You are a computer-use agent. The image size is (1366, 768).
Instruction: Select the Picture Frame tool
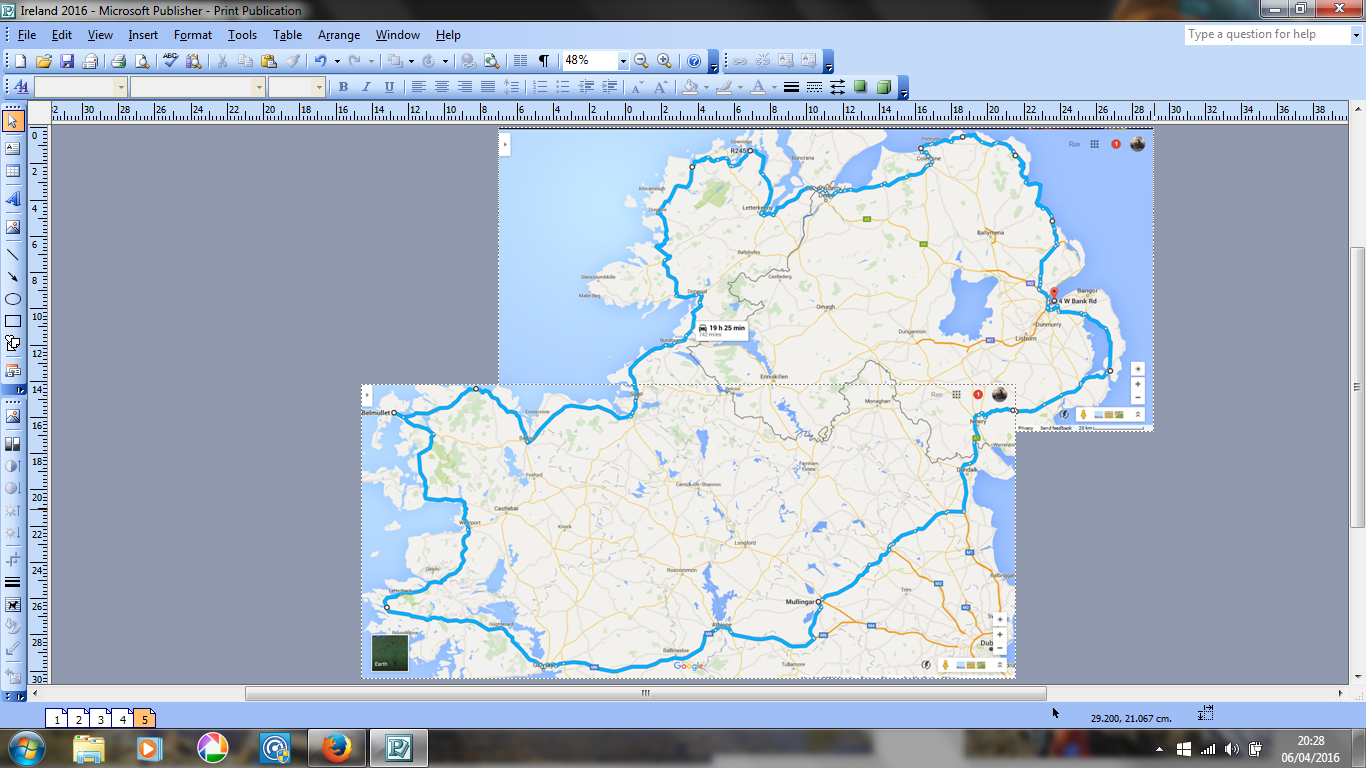click(13, 227)
